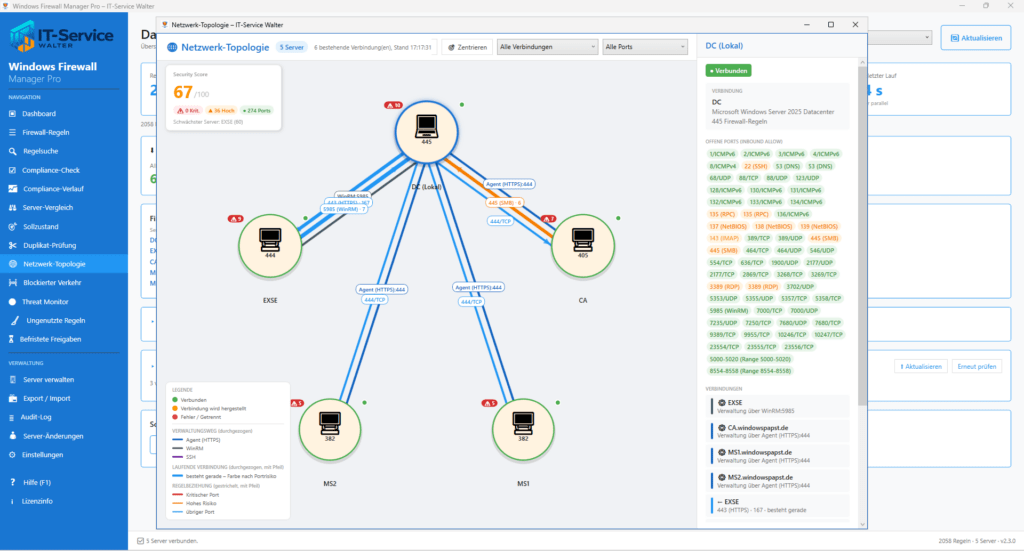
Task: Click the Export / Import icon
Action: pyautogui.click(x=12, y=398)
